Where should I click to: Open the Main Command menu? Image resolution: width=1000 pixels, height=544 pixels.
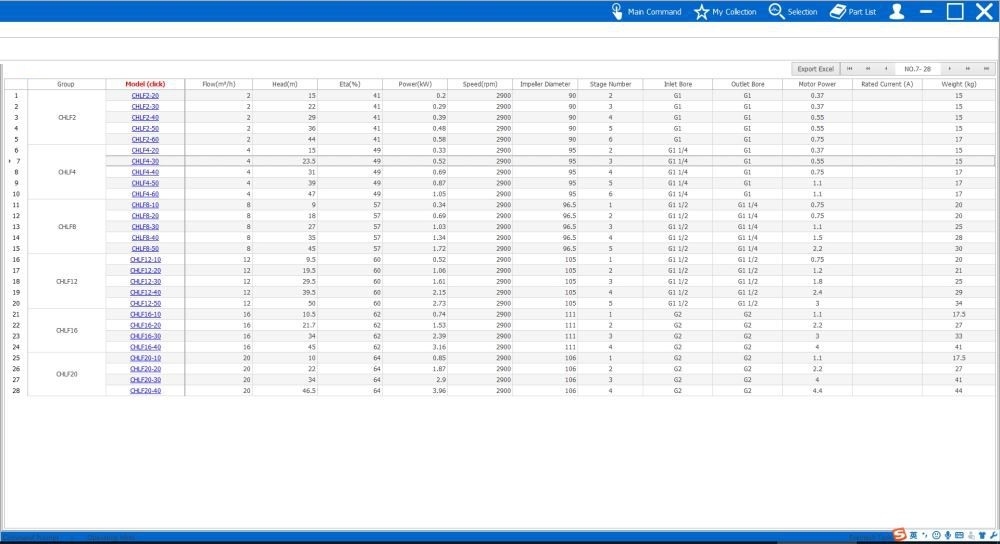click(x=646, y=11)
